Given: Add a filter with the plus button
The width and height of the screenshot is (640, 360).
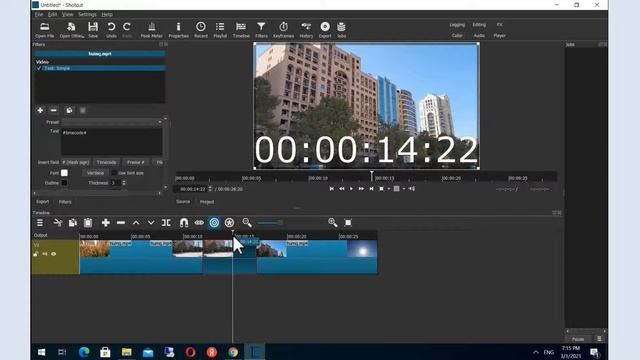Looking at the screenshot, I should point(40,110).
